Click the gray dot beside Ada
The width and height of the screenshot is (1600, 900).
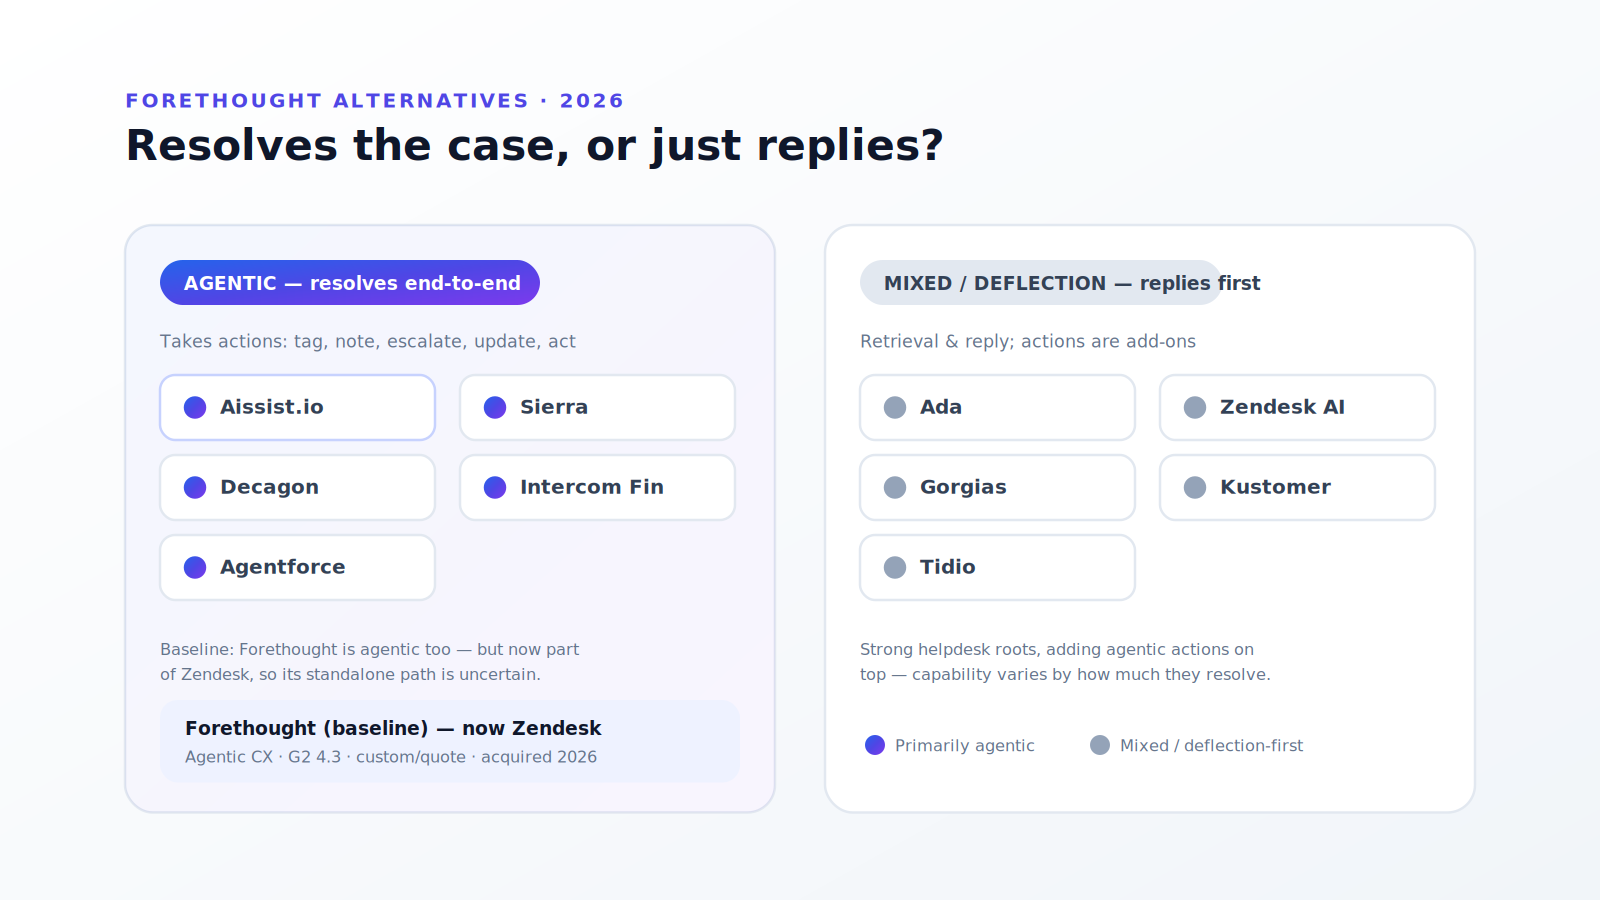[895, 407]
